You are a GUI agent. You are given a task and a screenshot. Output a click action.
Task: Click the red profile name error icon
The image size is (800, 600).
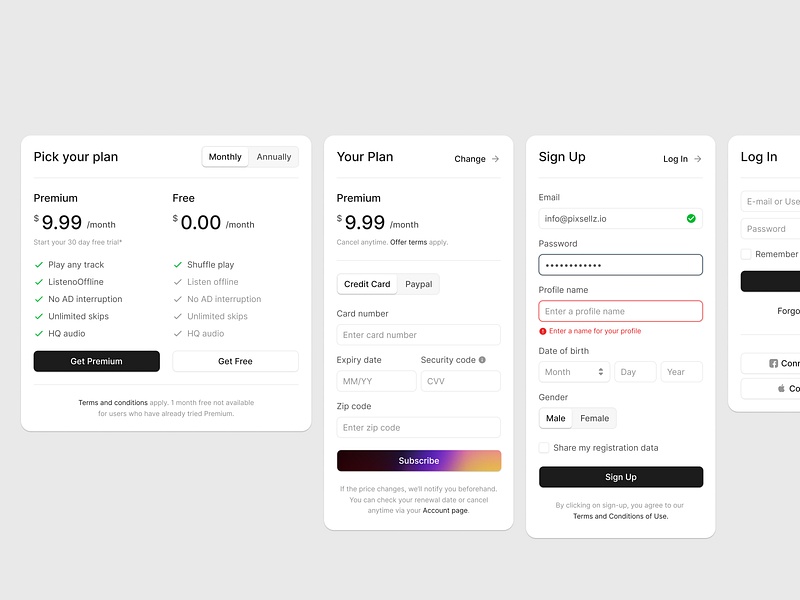pos(543,331)
